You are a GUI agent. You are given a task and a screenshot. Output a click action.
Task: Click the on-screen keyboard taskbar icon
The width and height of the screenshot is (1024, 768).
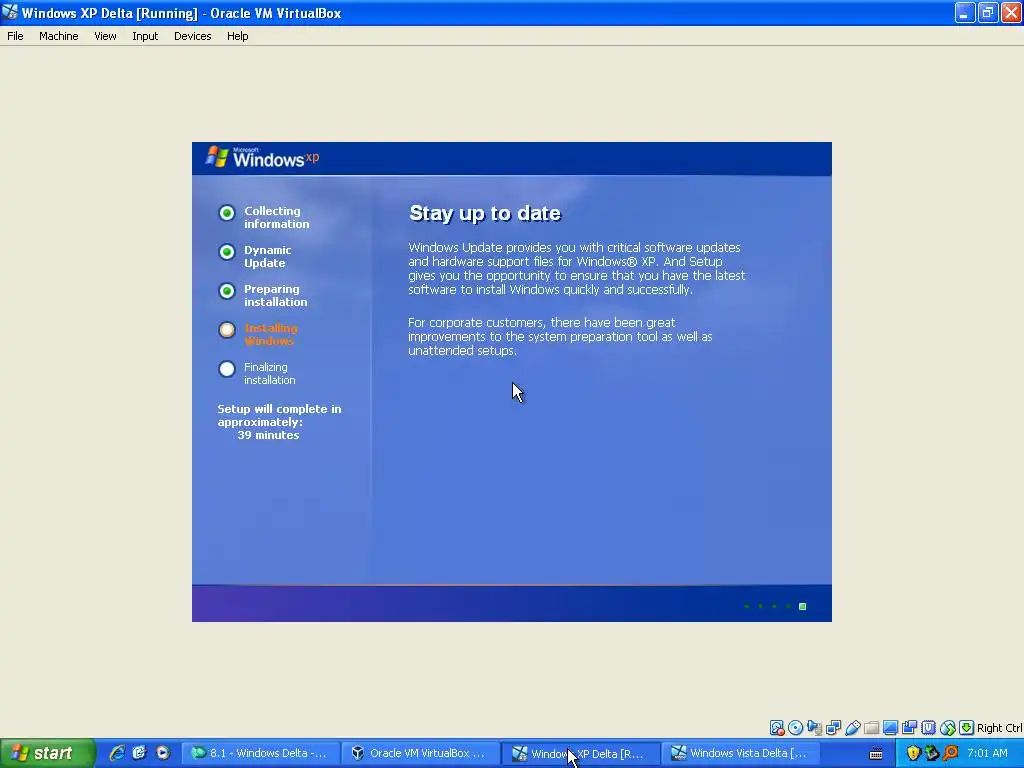click(x=876, y=754)
